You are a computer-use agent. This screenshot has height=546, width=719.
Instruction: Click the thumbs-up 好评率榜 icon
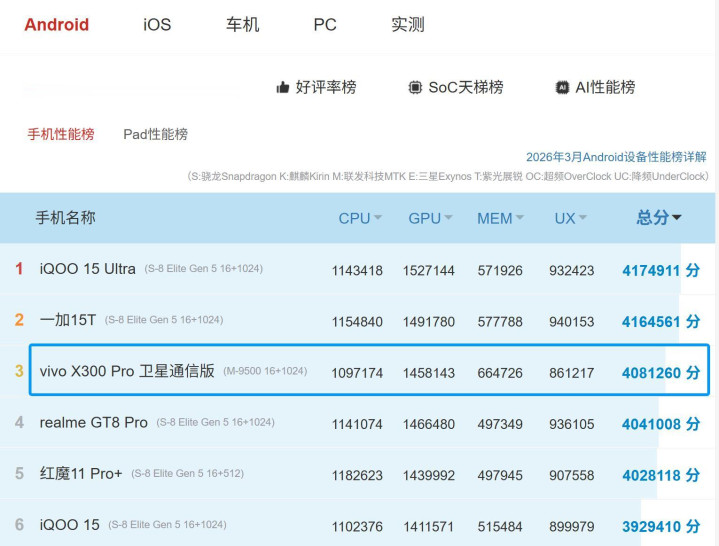tap(283, 88)
